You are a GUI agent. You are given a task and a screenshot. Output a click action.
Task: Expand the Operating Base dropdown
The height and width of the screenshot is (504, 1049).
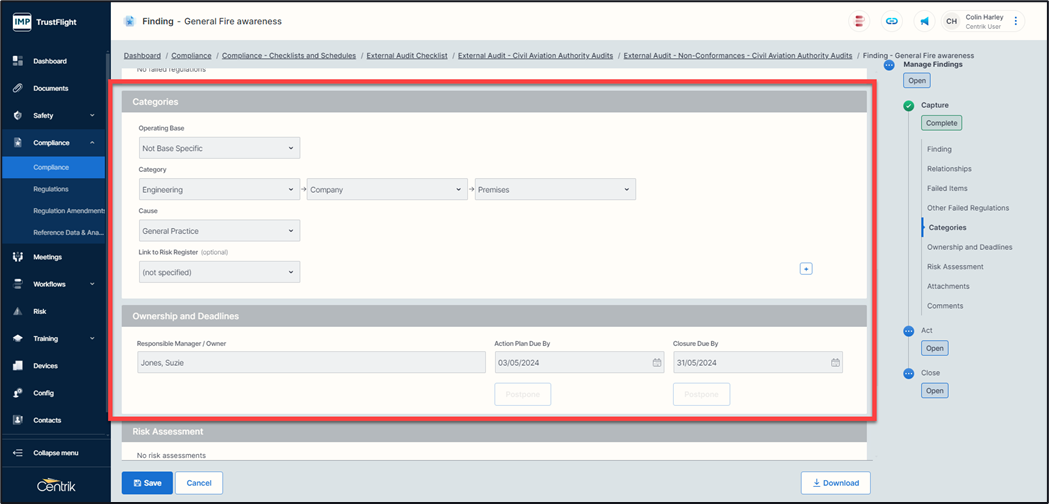click(x=219, y=148)
